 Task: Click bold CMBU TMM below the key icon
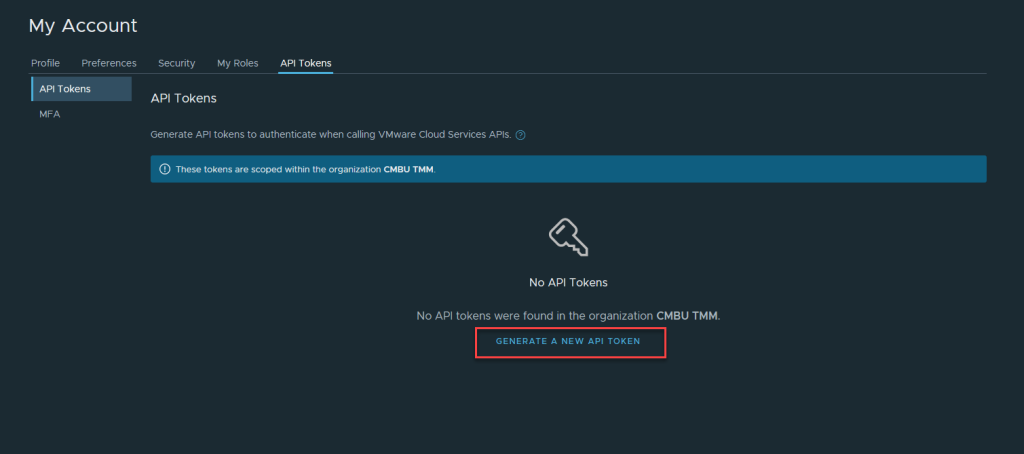(x=686, y=315)
